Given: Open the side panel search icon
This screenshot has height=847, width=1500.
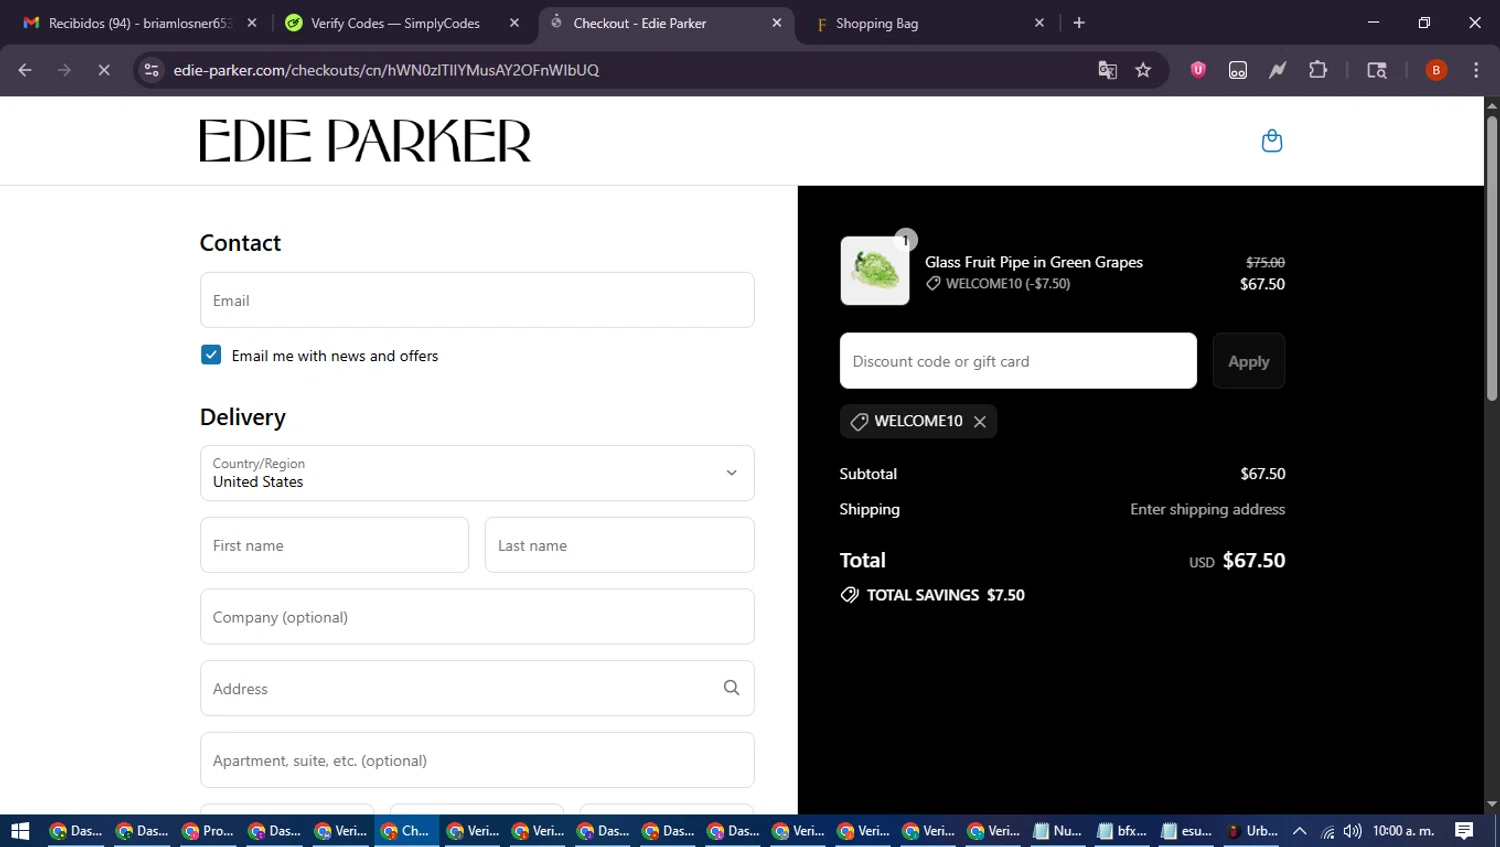Looking at the screenshot, I should click(x=1377, y=70).
